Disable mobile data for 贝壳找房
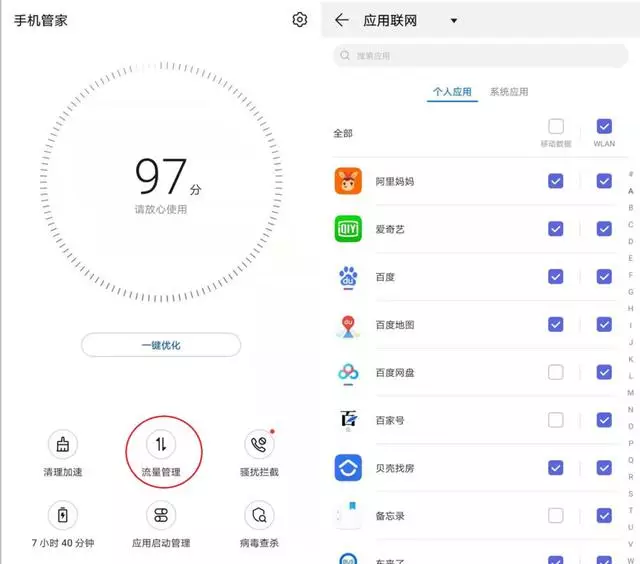The height and width of the screenshot is (564, 640). click(x=556, y=468)
